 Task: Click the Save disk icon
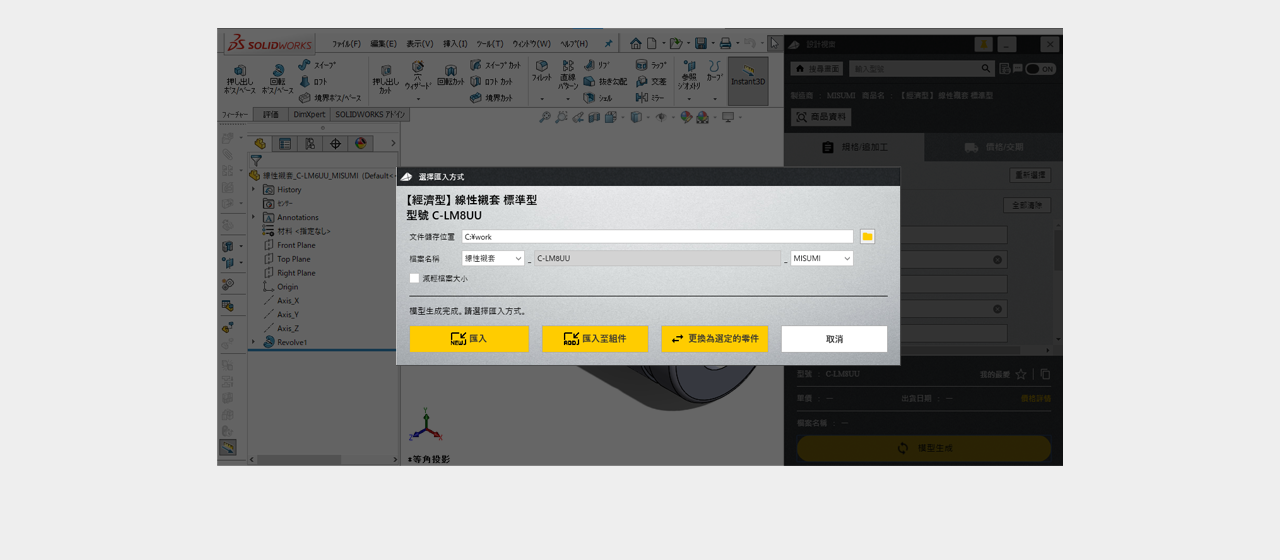click(x=700, y=43)
